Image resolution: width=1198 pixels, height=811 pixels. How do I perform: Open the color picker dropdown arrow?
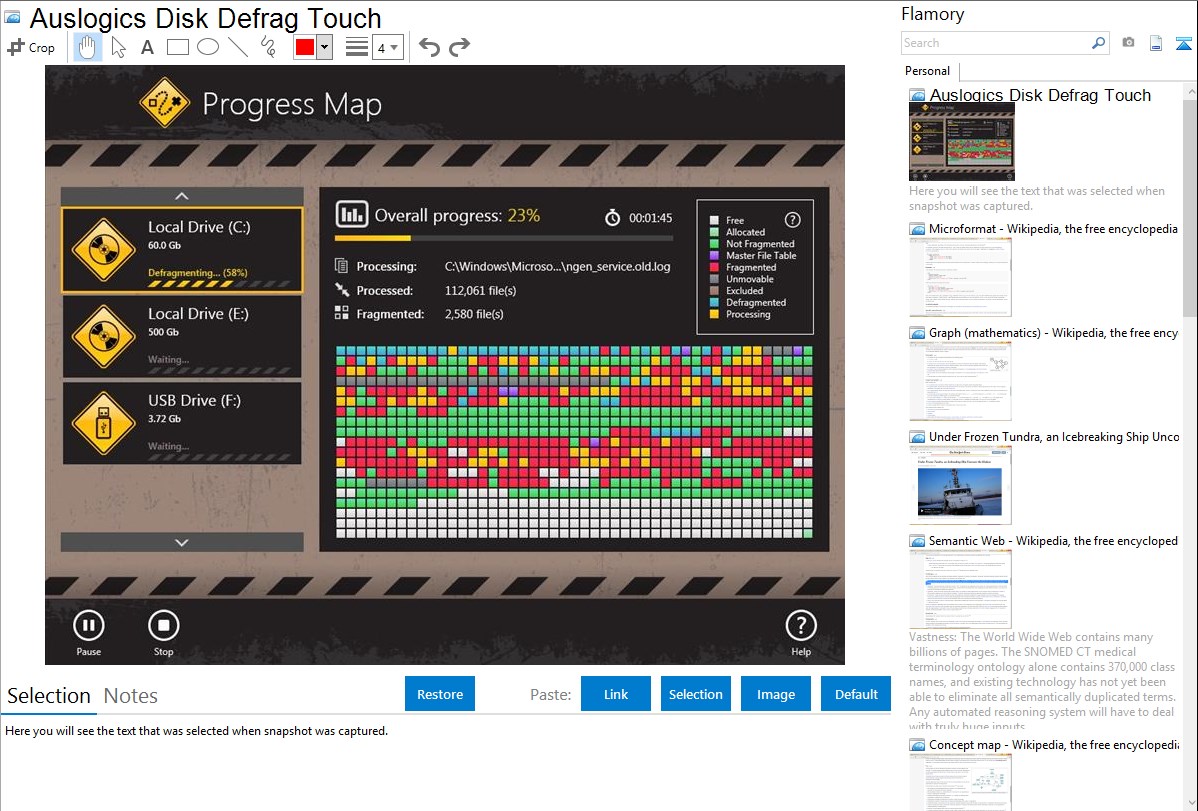tap(324, 47)
